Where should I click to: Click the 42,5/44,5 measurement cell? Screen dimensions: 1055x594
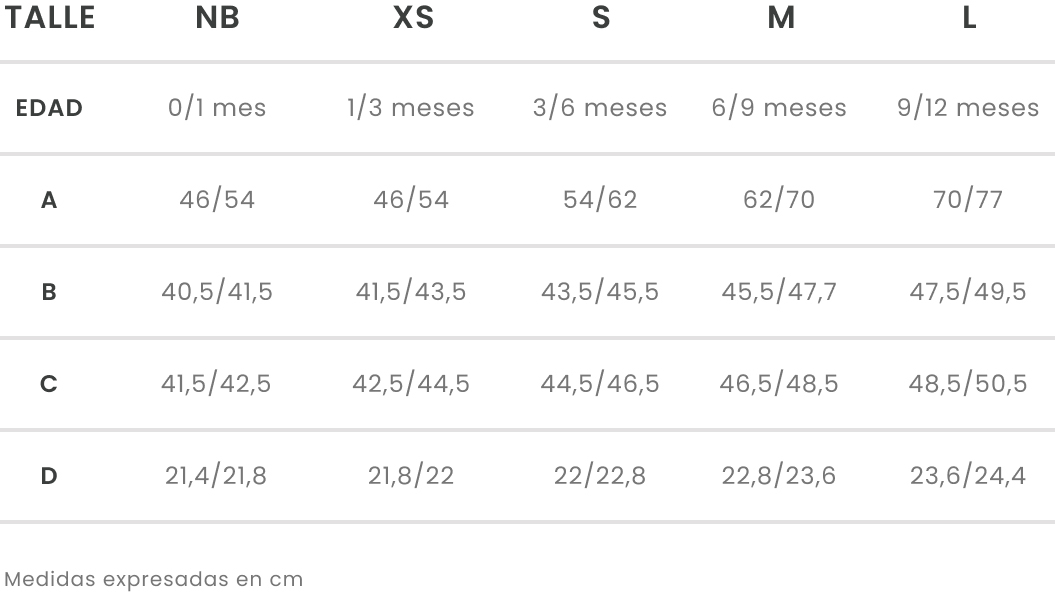pos(410,383)
